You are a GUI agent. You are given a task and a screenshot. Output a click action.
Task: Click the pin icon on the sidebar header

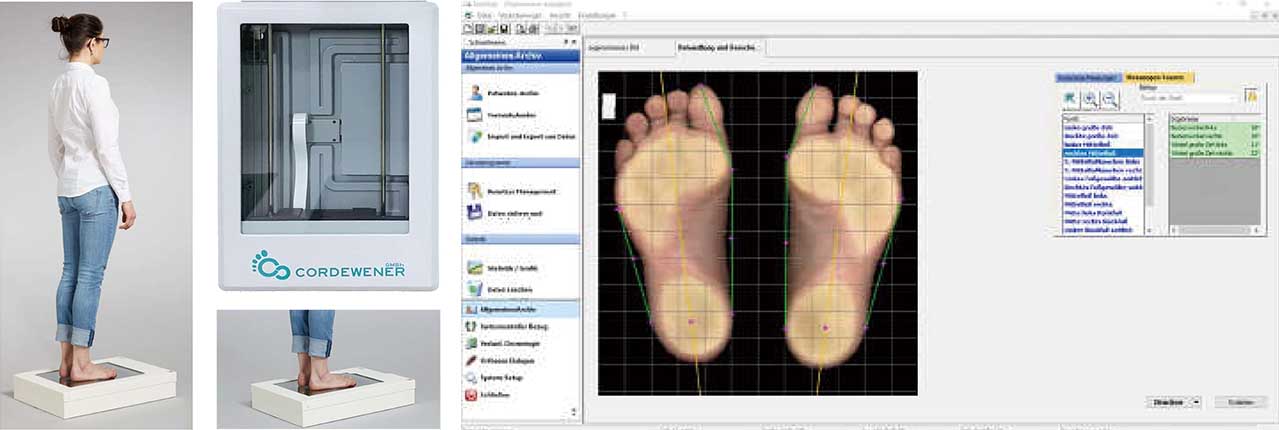click(565, 43)
